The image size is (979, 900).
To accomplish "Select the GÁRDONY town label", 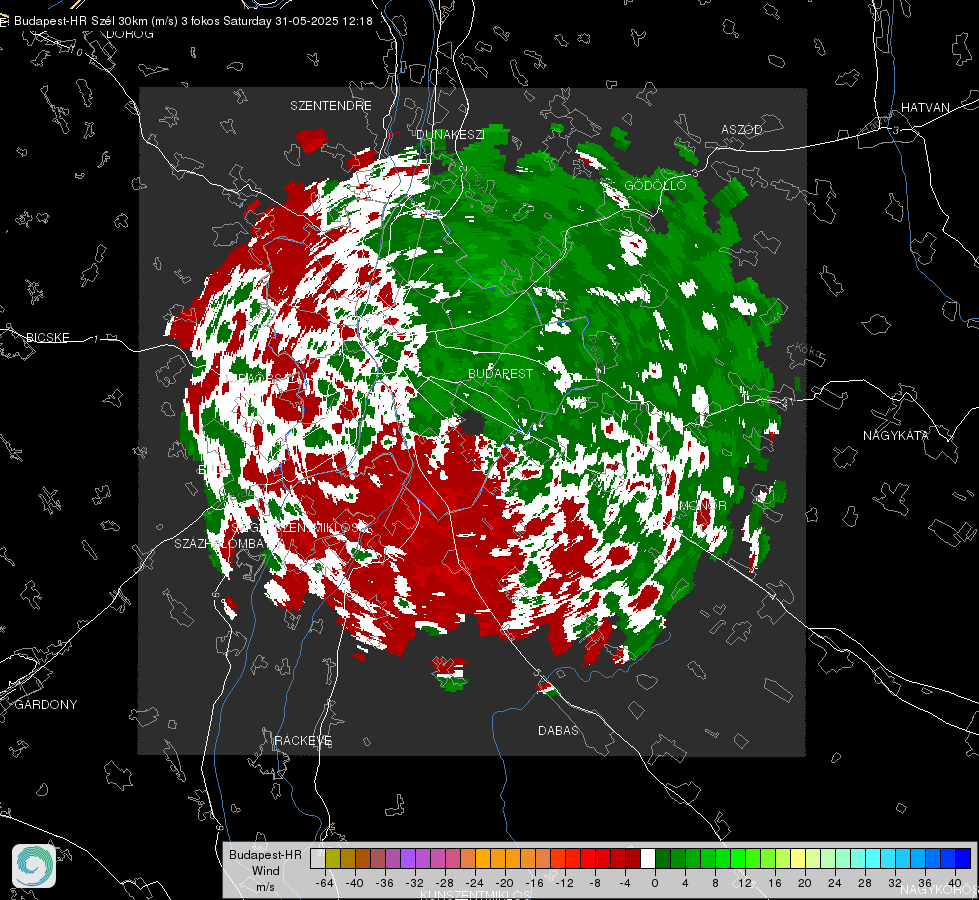I will pyautogui.click(x=46, y=705).
